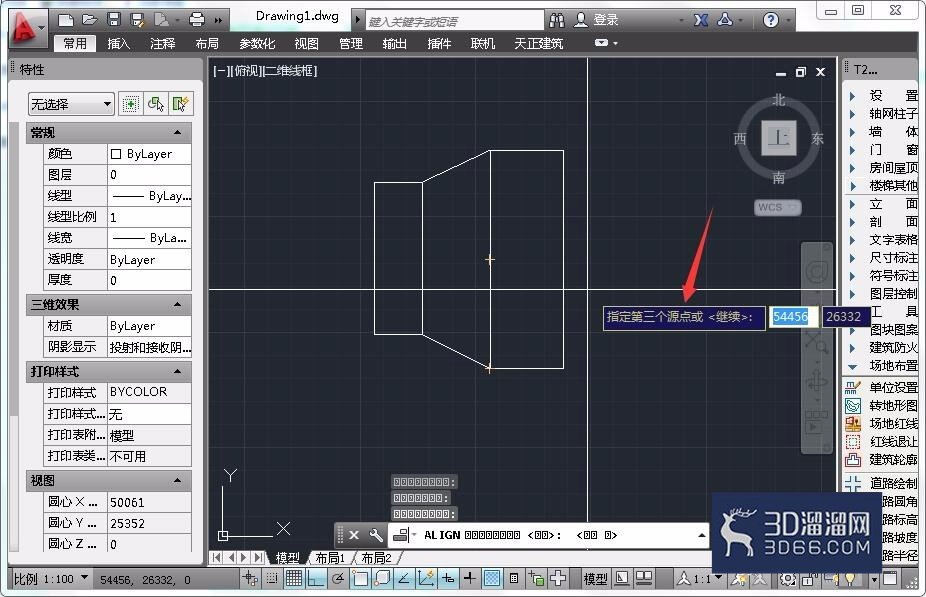Click the Open folder icon in quick access toolbar
Image resolution: width=926 pixels, height=597 pixels.
click(x=89, y=20)
